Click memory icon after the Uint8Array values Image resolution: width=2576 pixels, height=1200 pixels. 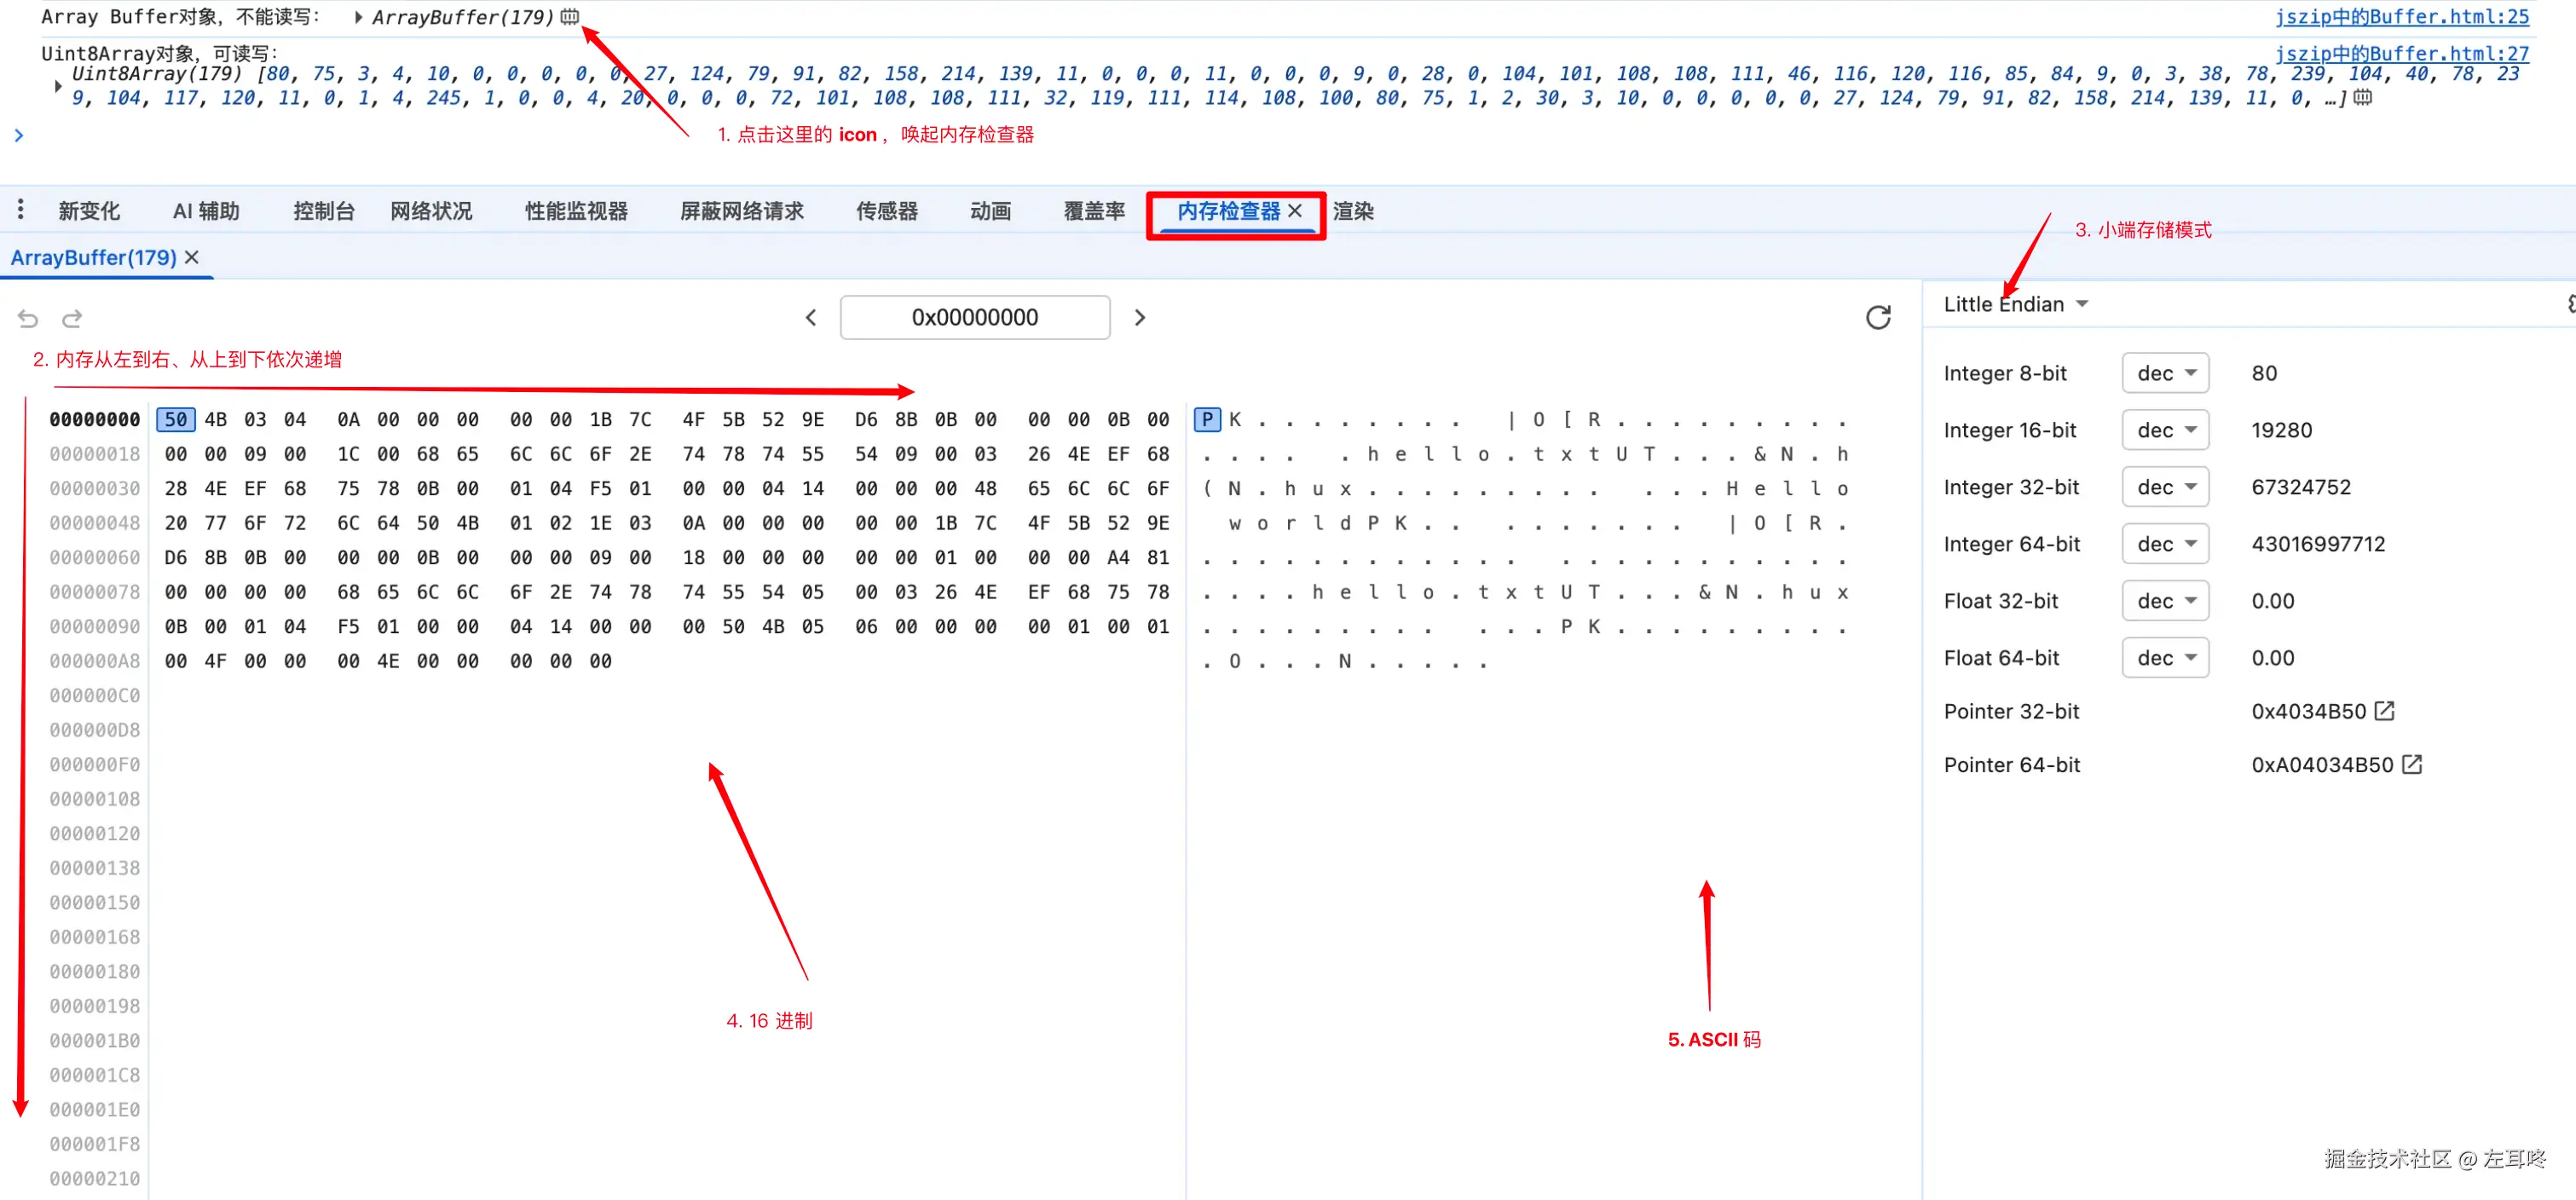2362,98
